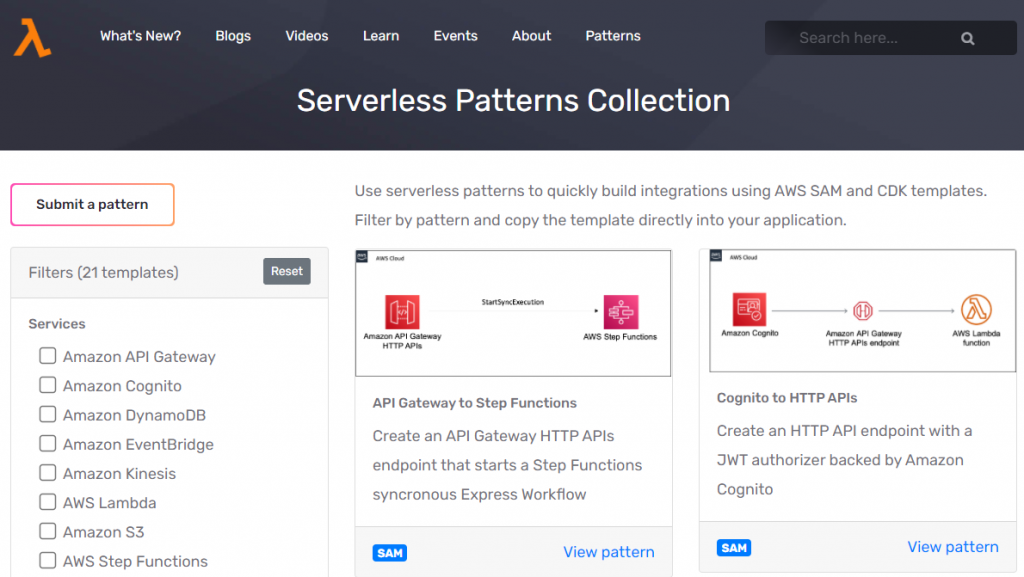Click the SAM badge on Cognito pattern

click(734, 547)
